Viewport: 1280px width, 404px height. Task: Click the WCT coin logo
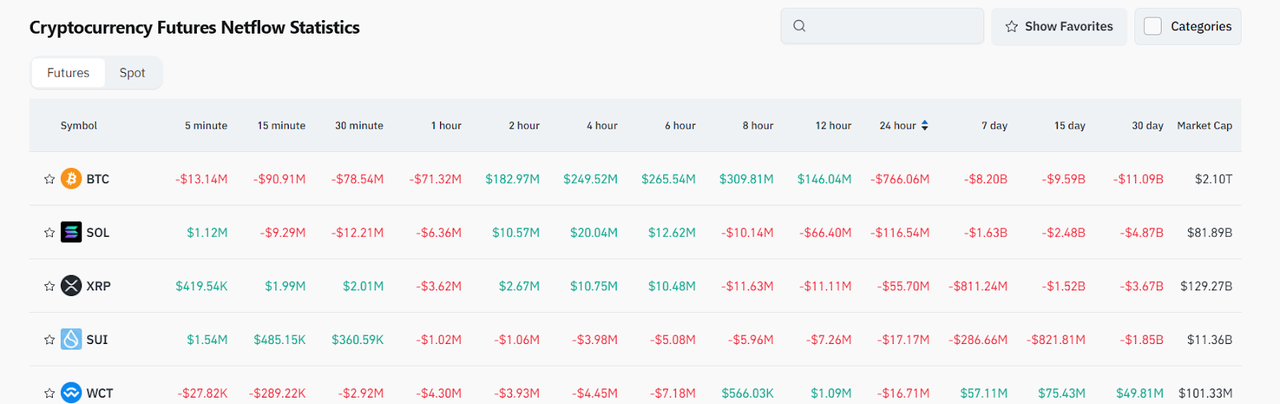coord(71,393)
